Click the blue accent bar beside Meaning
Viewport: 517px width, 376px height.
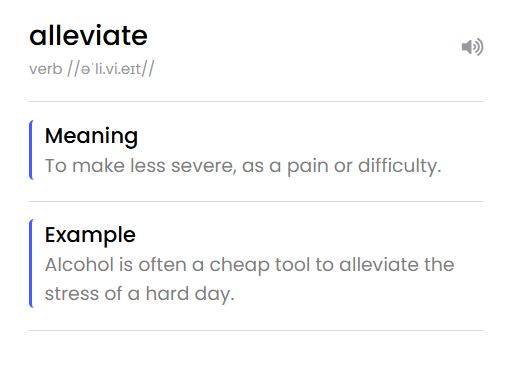[31, 150]
